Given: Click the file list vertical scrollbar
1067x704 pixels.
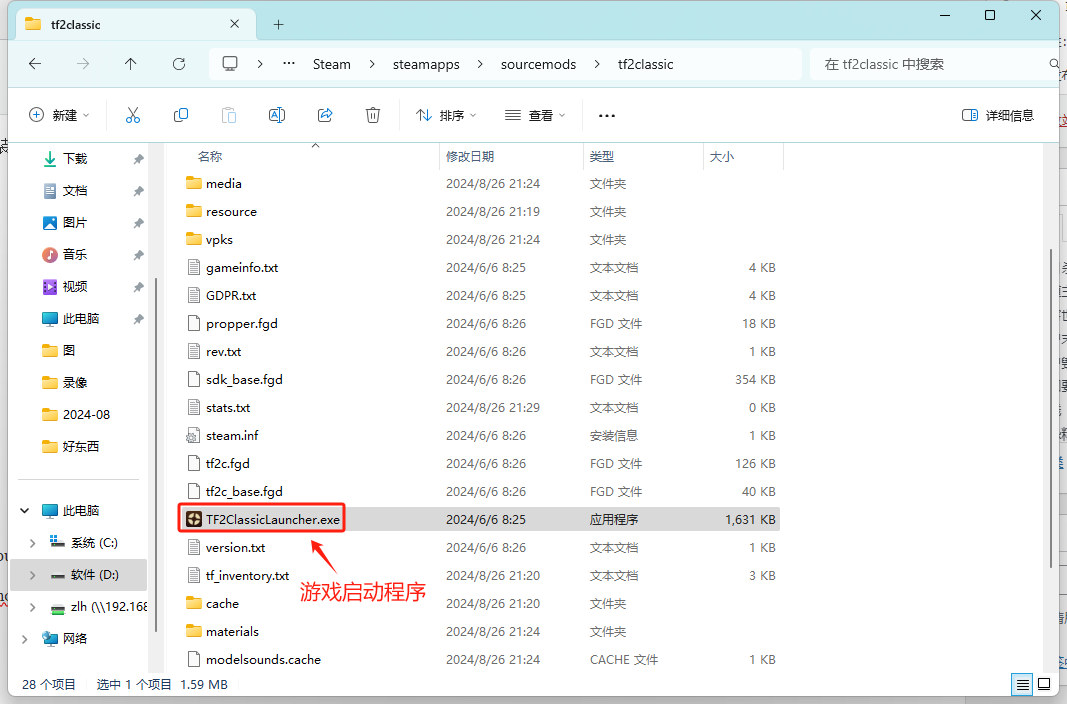Looking at the screenshot, I should click(1051, 408).
